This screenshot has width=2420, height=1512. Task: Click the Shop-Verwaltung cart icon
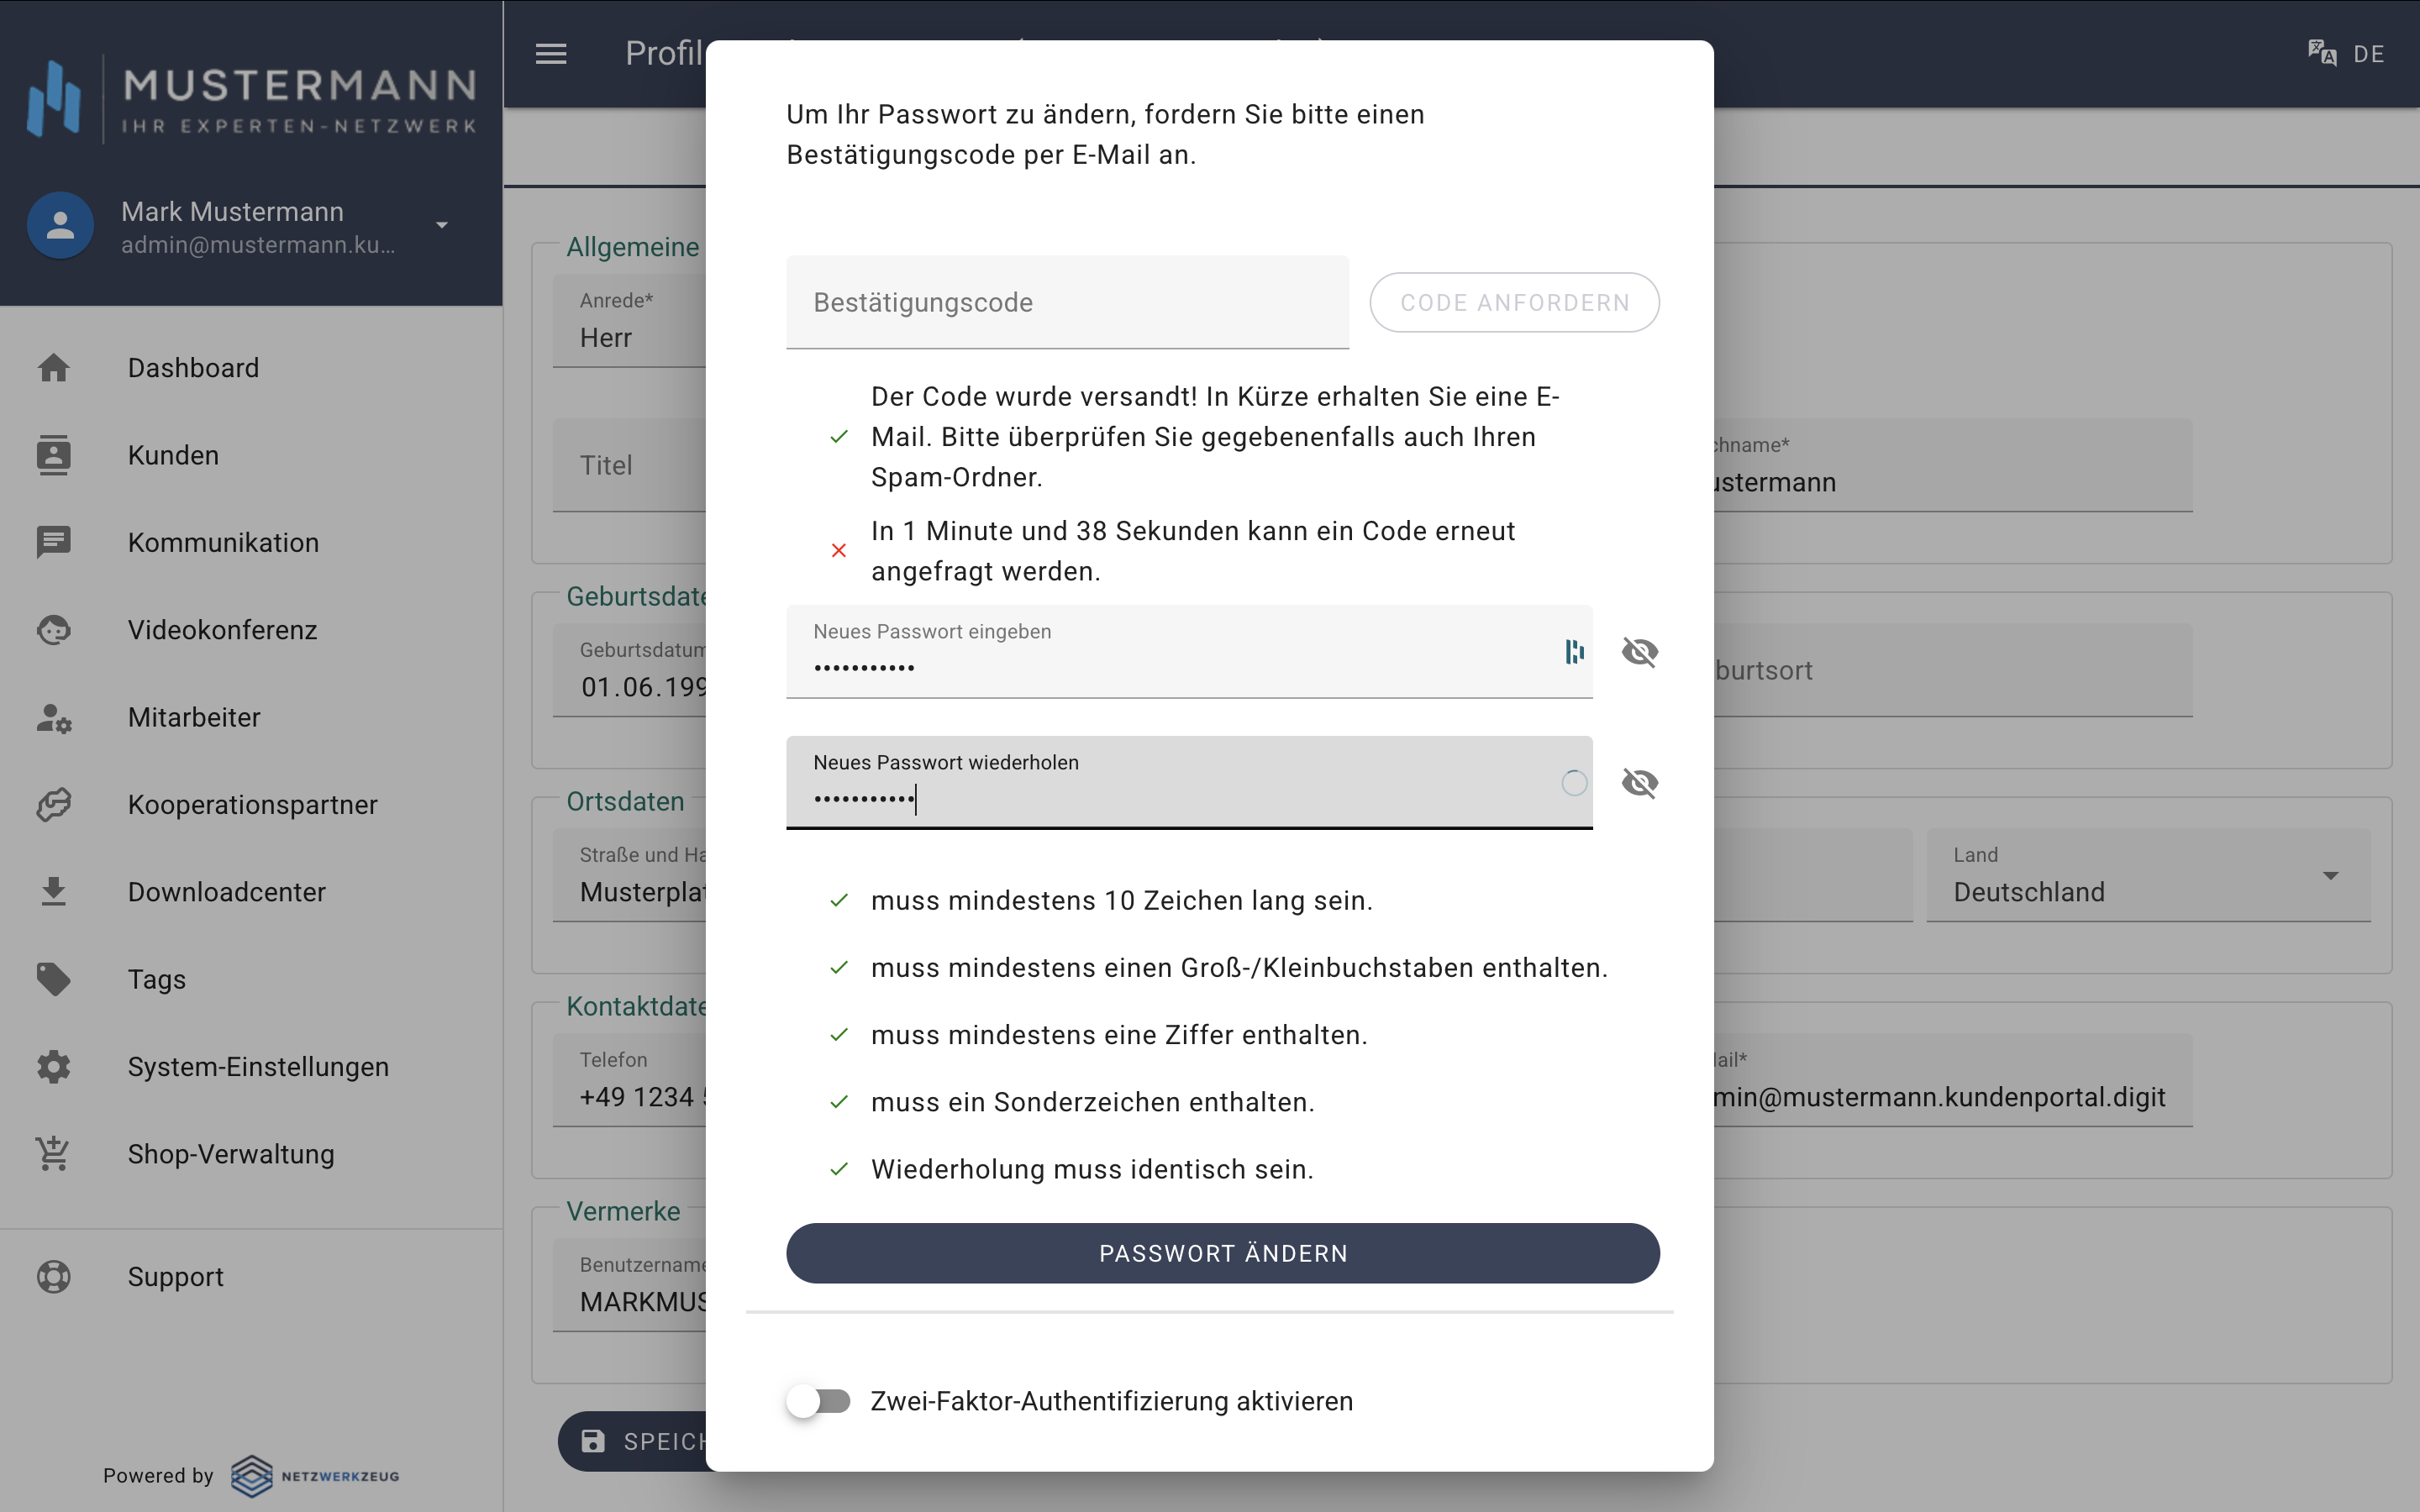[x=54, y=1154]
